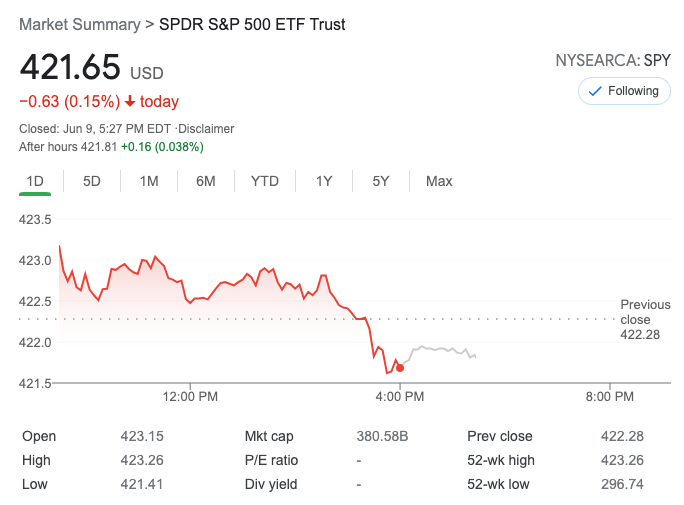Select the 1D time range tab
This screenshot has width=684, height=505.
(35, 181)
